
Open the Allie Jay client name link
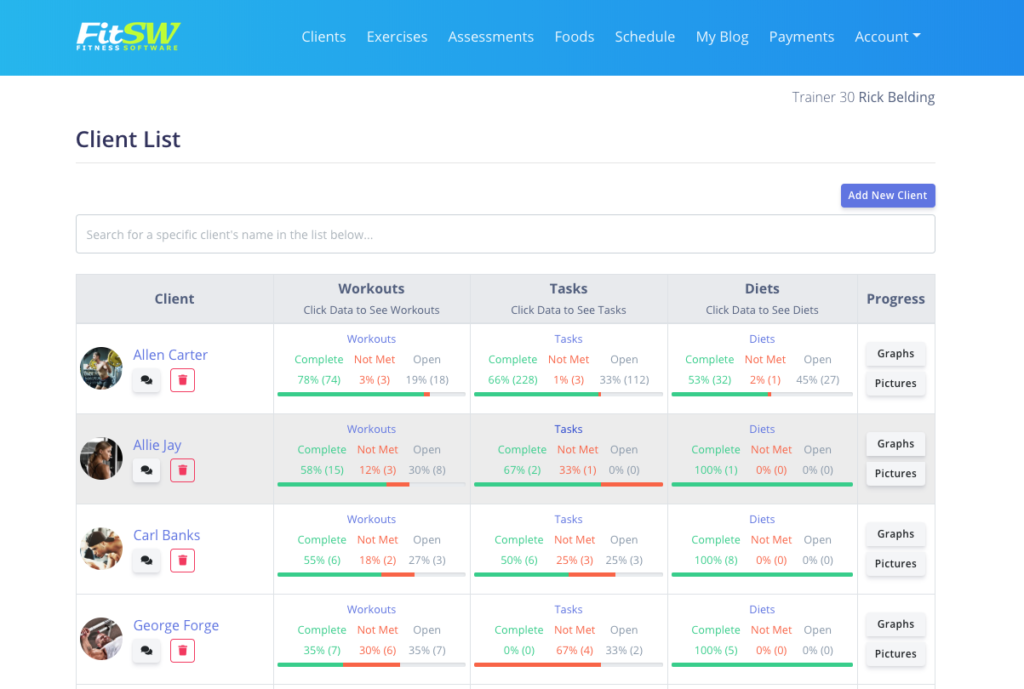(157, 445)
